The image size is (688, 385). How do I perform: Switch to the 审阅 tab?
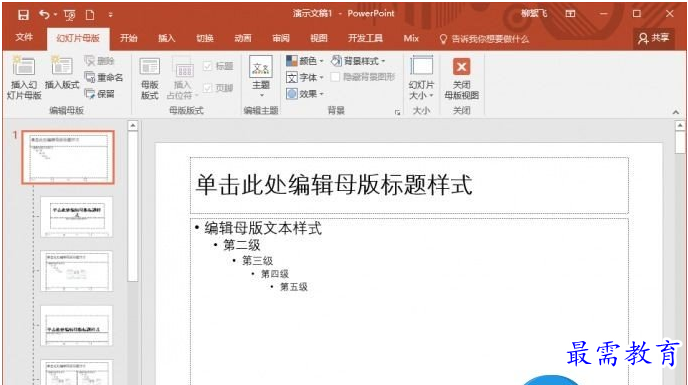click(281, 38)
